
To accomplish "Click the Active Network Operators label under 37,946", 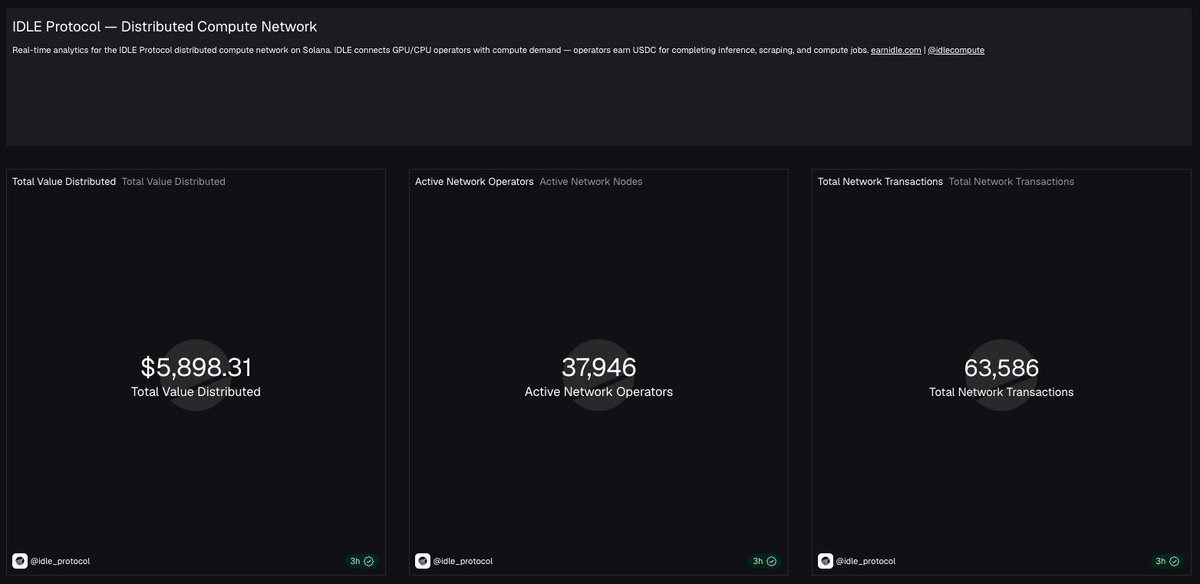I will [x=599, y=392].
